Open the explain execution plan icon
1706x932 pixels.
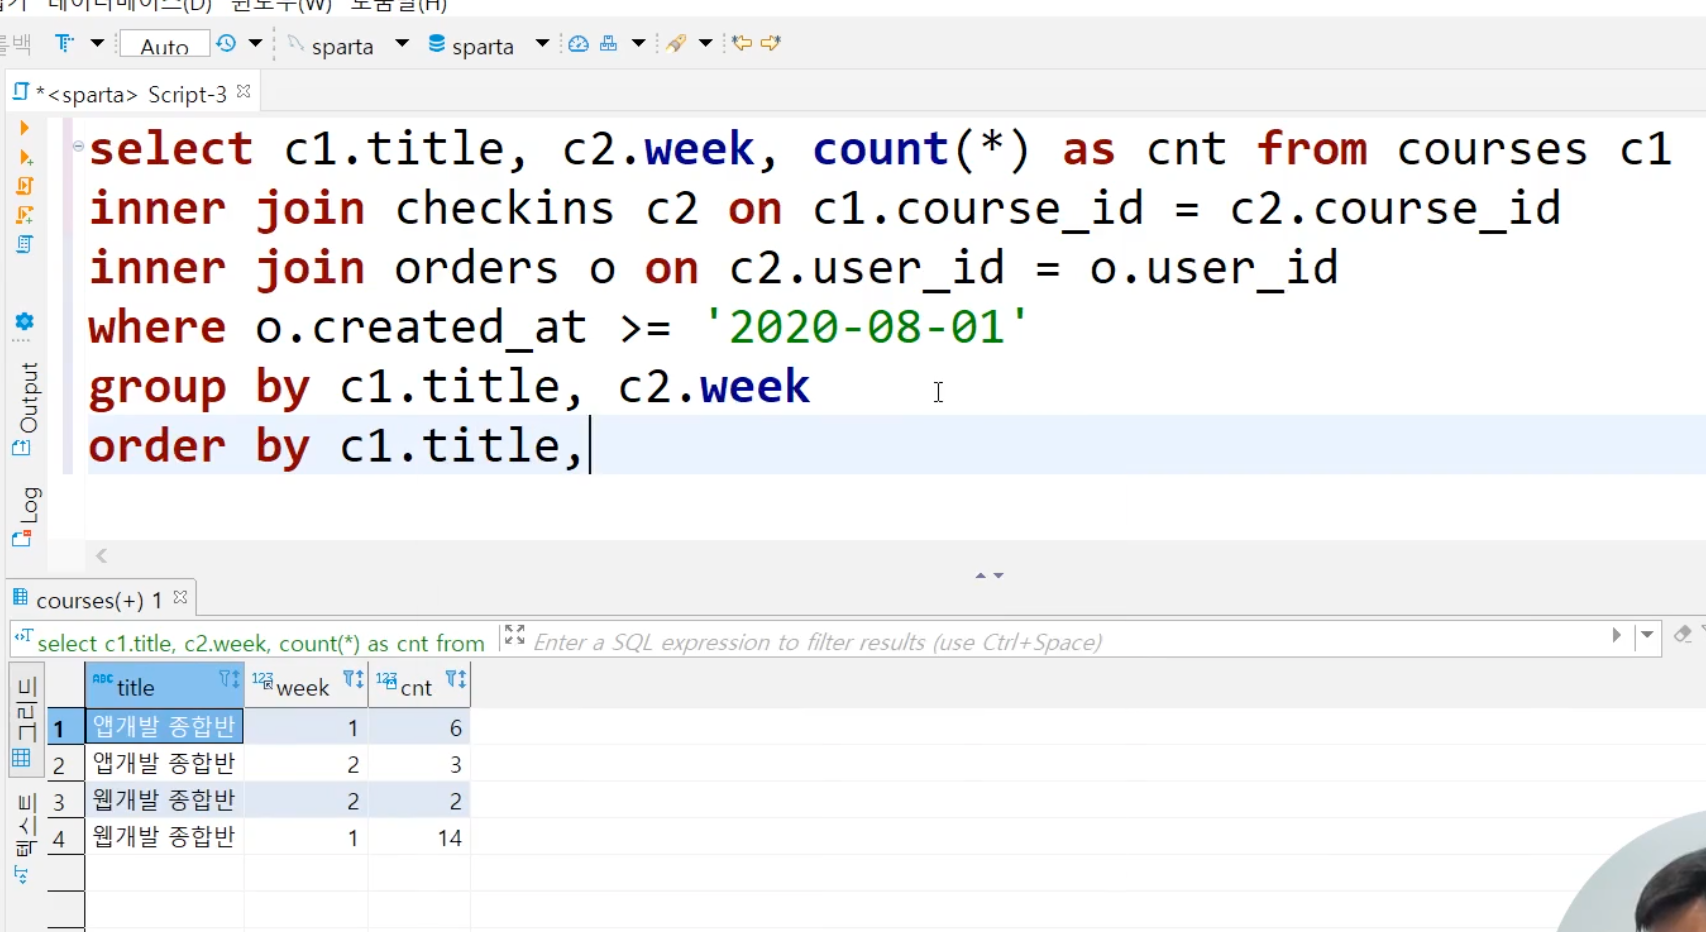point(25,244)
